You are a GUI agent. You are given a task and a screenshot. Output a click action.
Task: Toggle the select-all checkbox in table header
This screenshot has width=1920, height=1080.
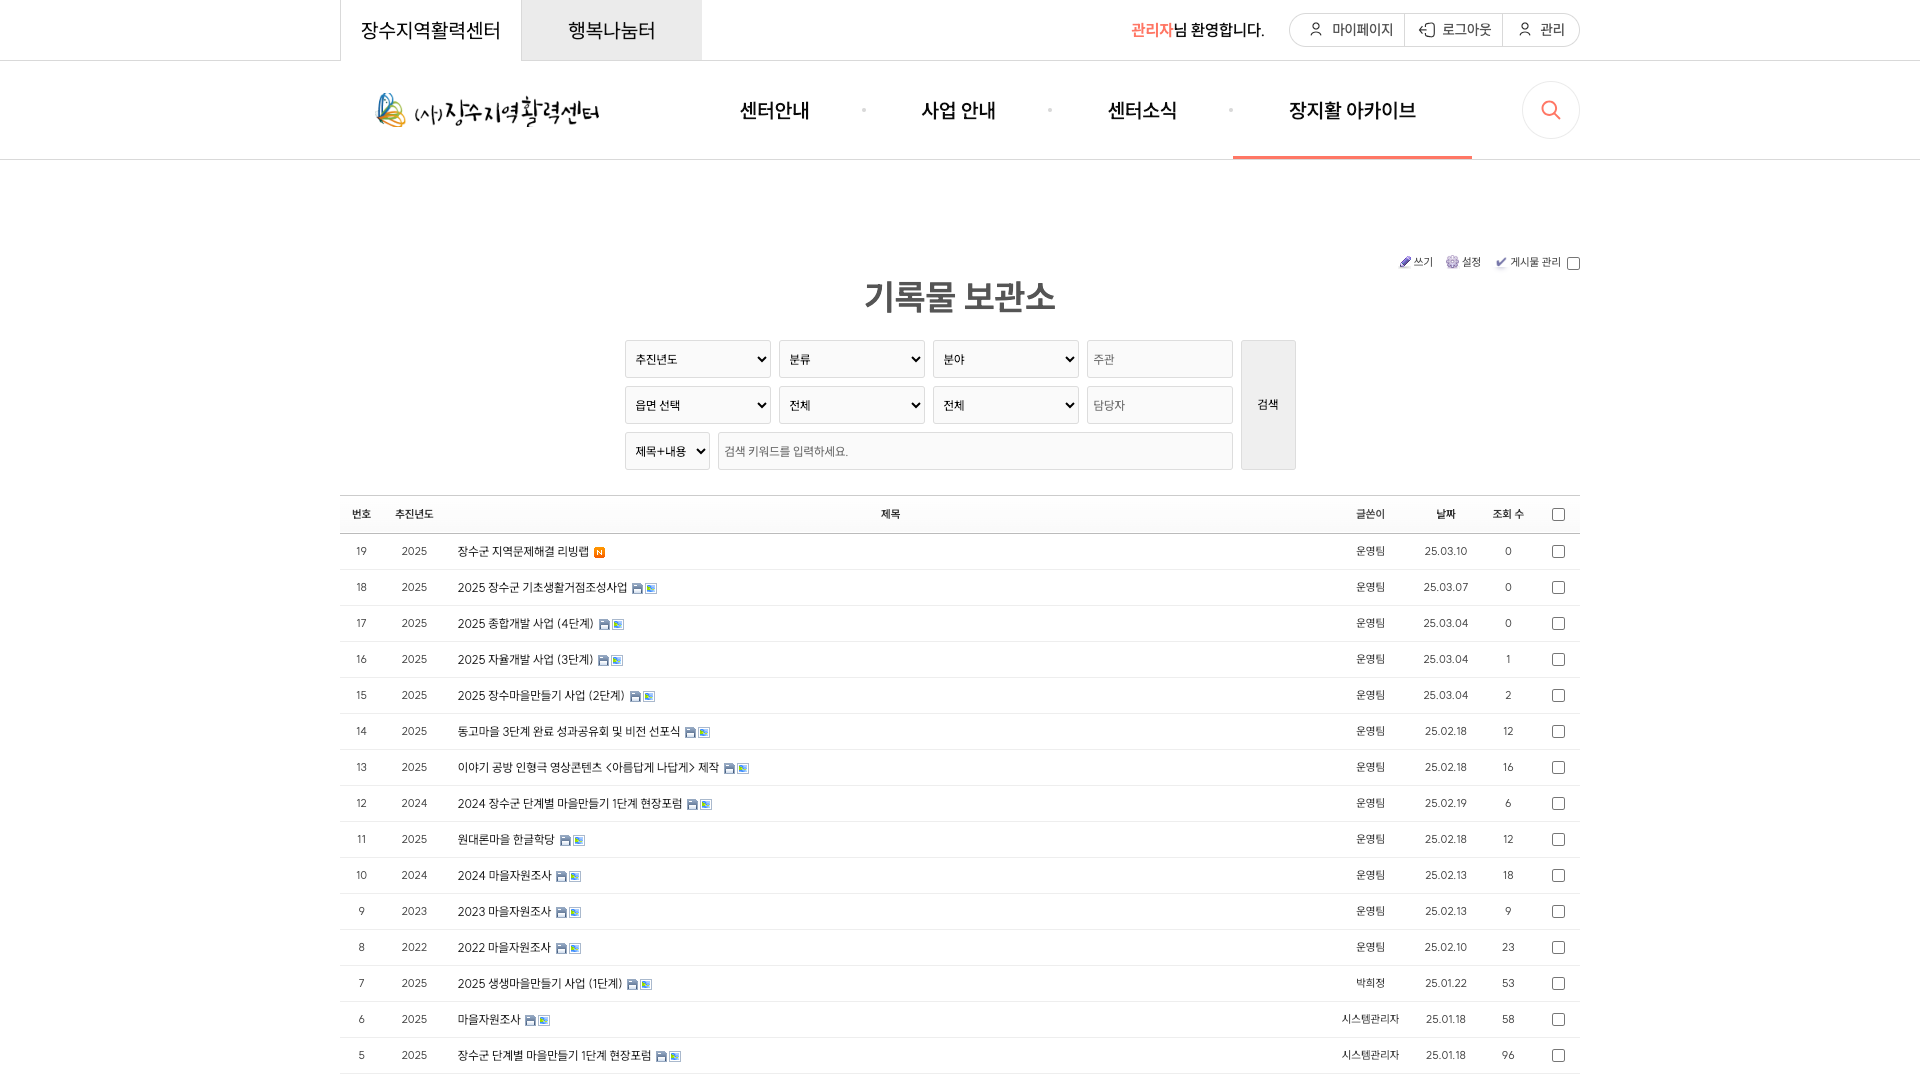(1558, 514)
